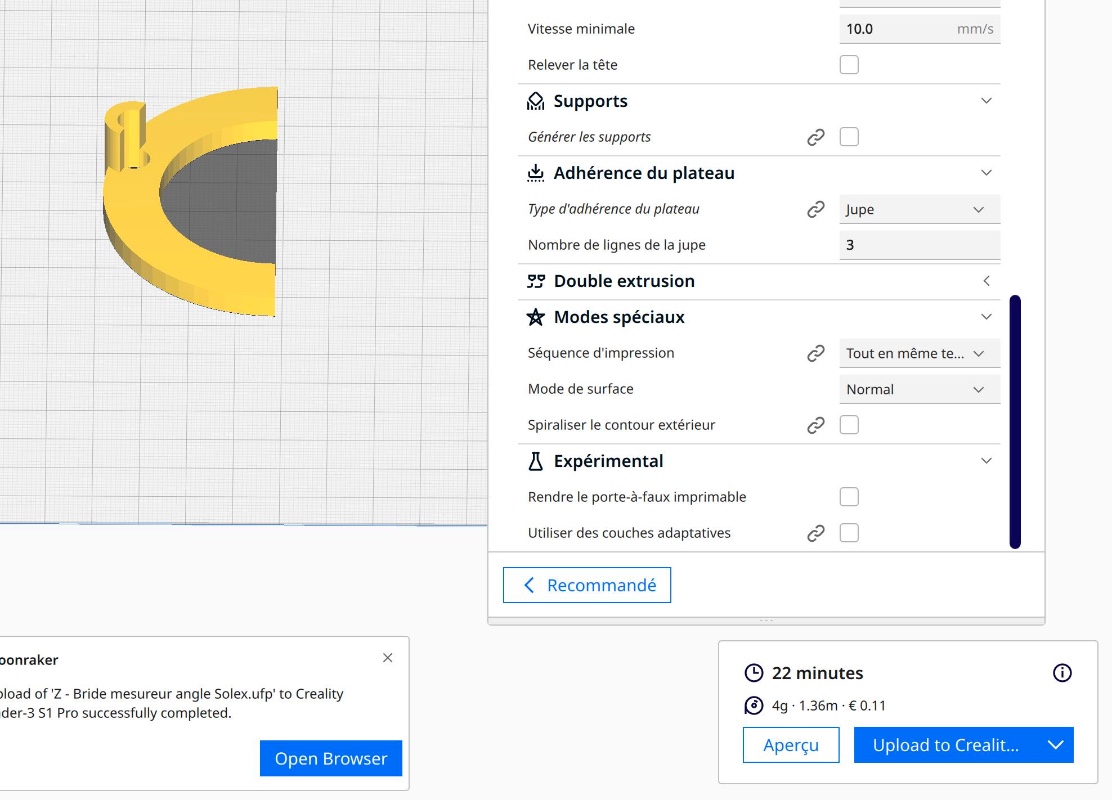This screenshot has width=1112, height=800.
Task: Click link icon beside couches adaptatives
Action: (816, 533)
